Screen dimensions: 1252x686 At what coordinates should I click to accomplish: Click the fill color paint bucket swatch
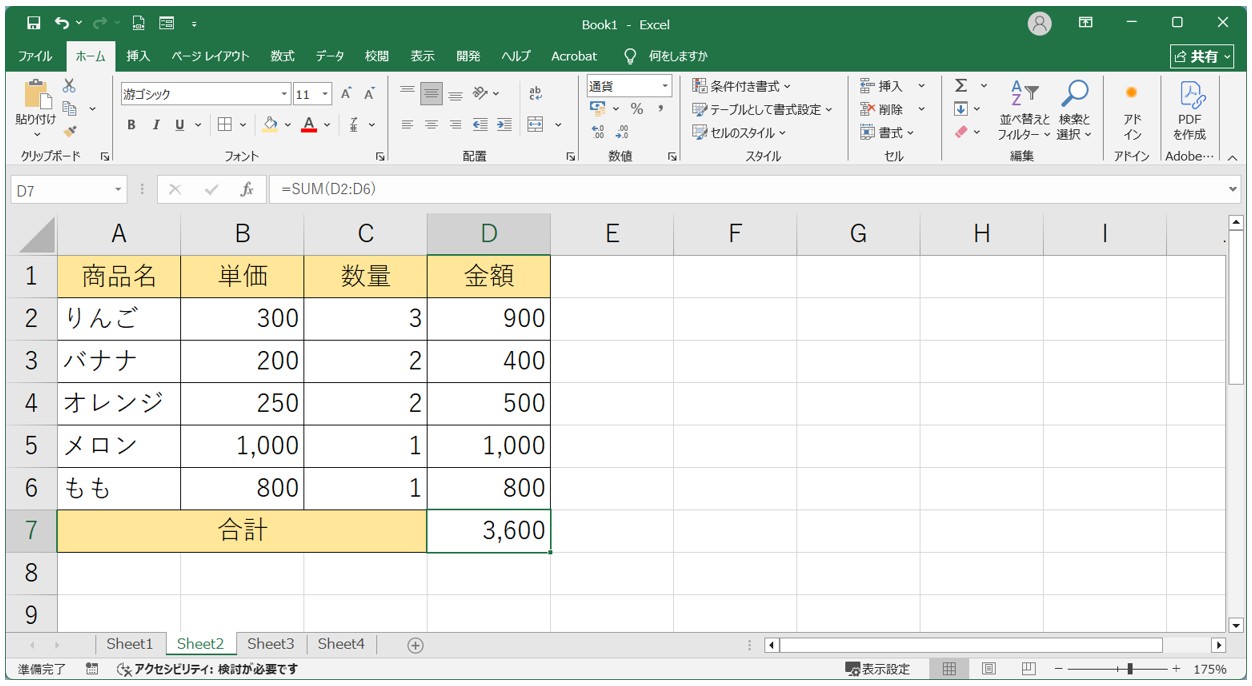pyautogui.click(x=269, y=125)
